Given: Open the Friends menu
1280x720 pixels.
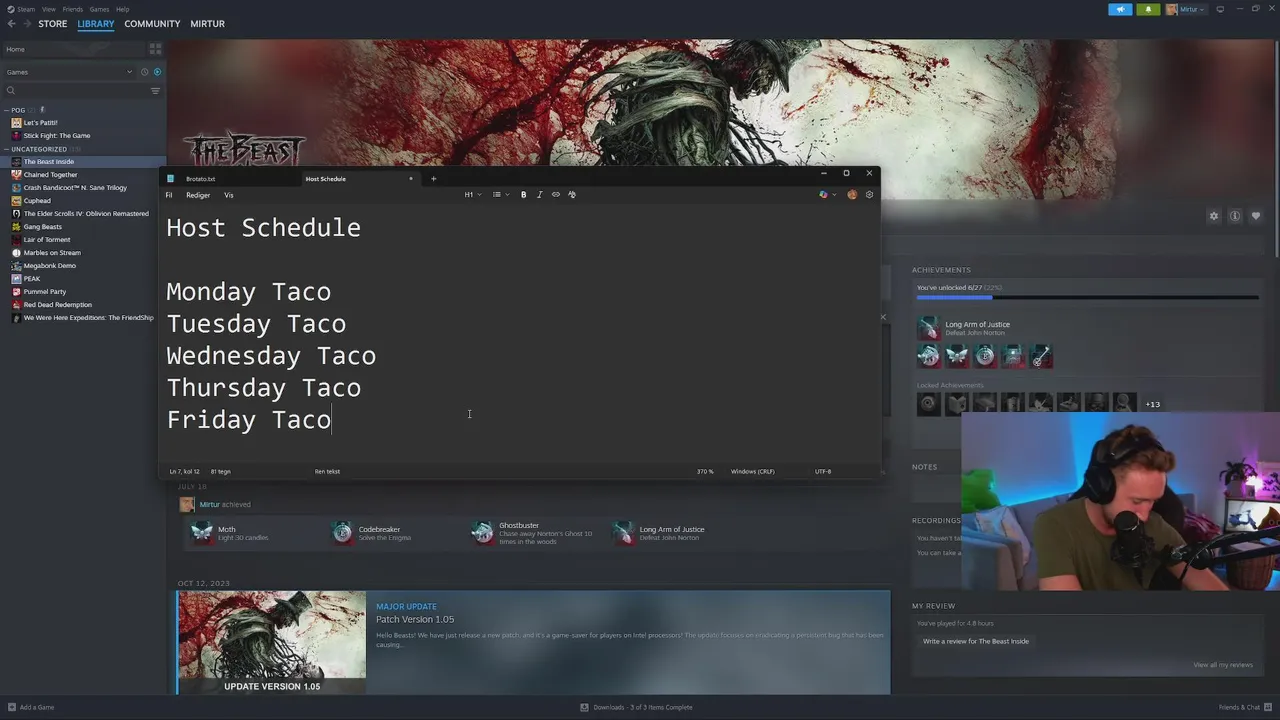Looking at the screenshot, I should tap(73, 9).
